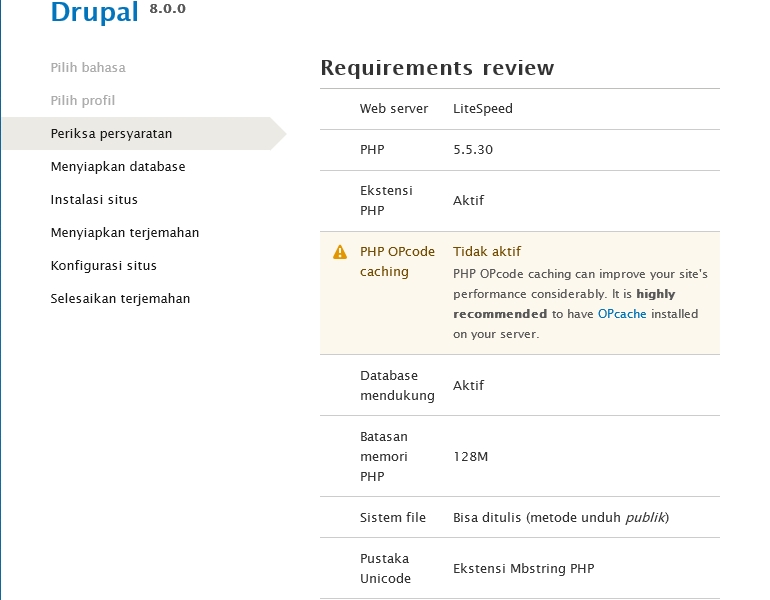Image resolution: width=770 pixels, height=600 pixels.
Task: Click the LiteSpeed web server value
Action: (482, 109)
